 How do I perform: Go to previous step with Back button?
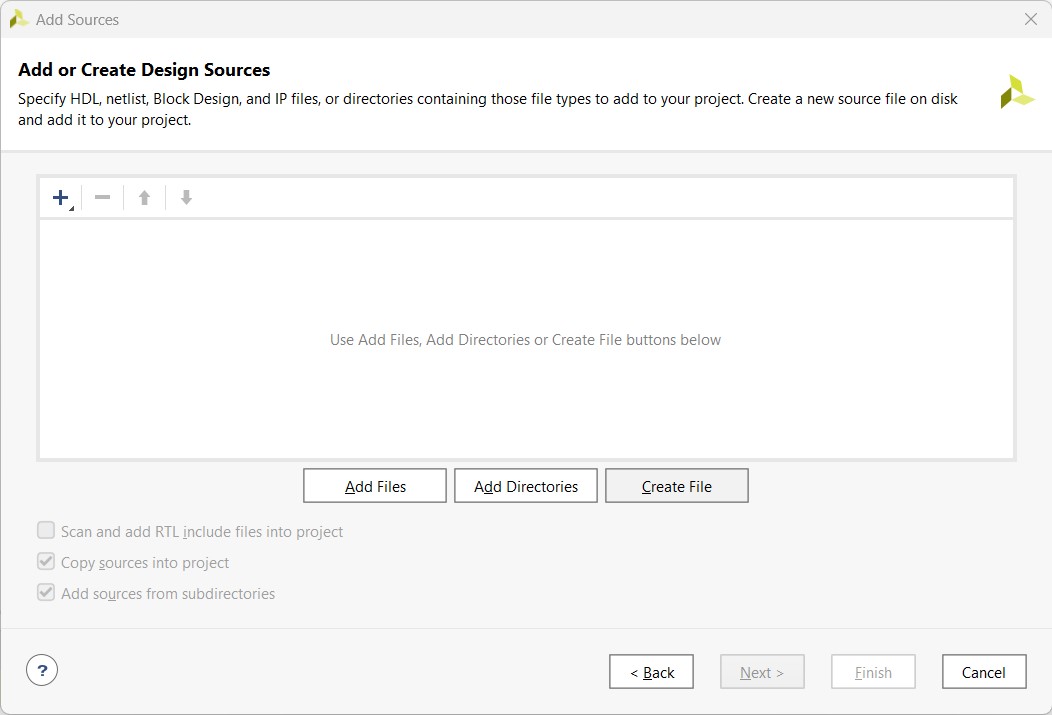651,671
